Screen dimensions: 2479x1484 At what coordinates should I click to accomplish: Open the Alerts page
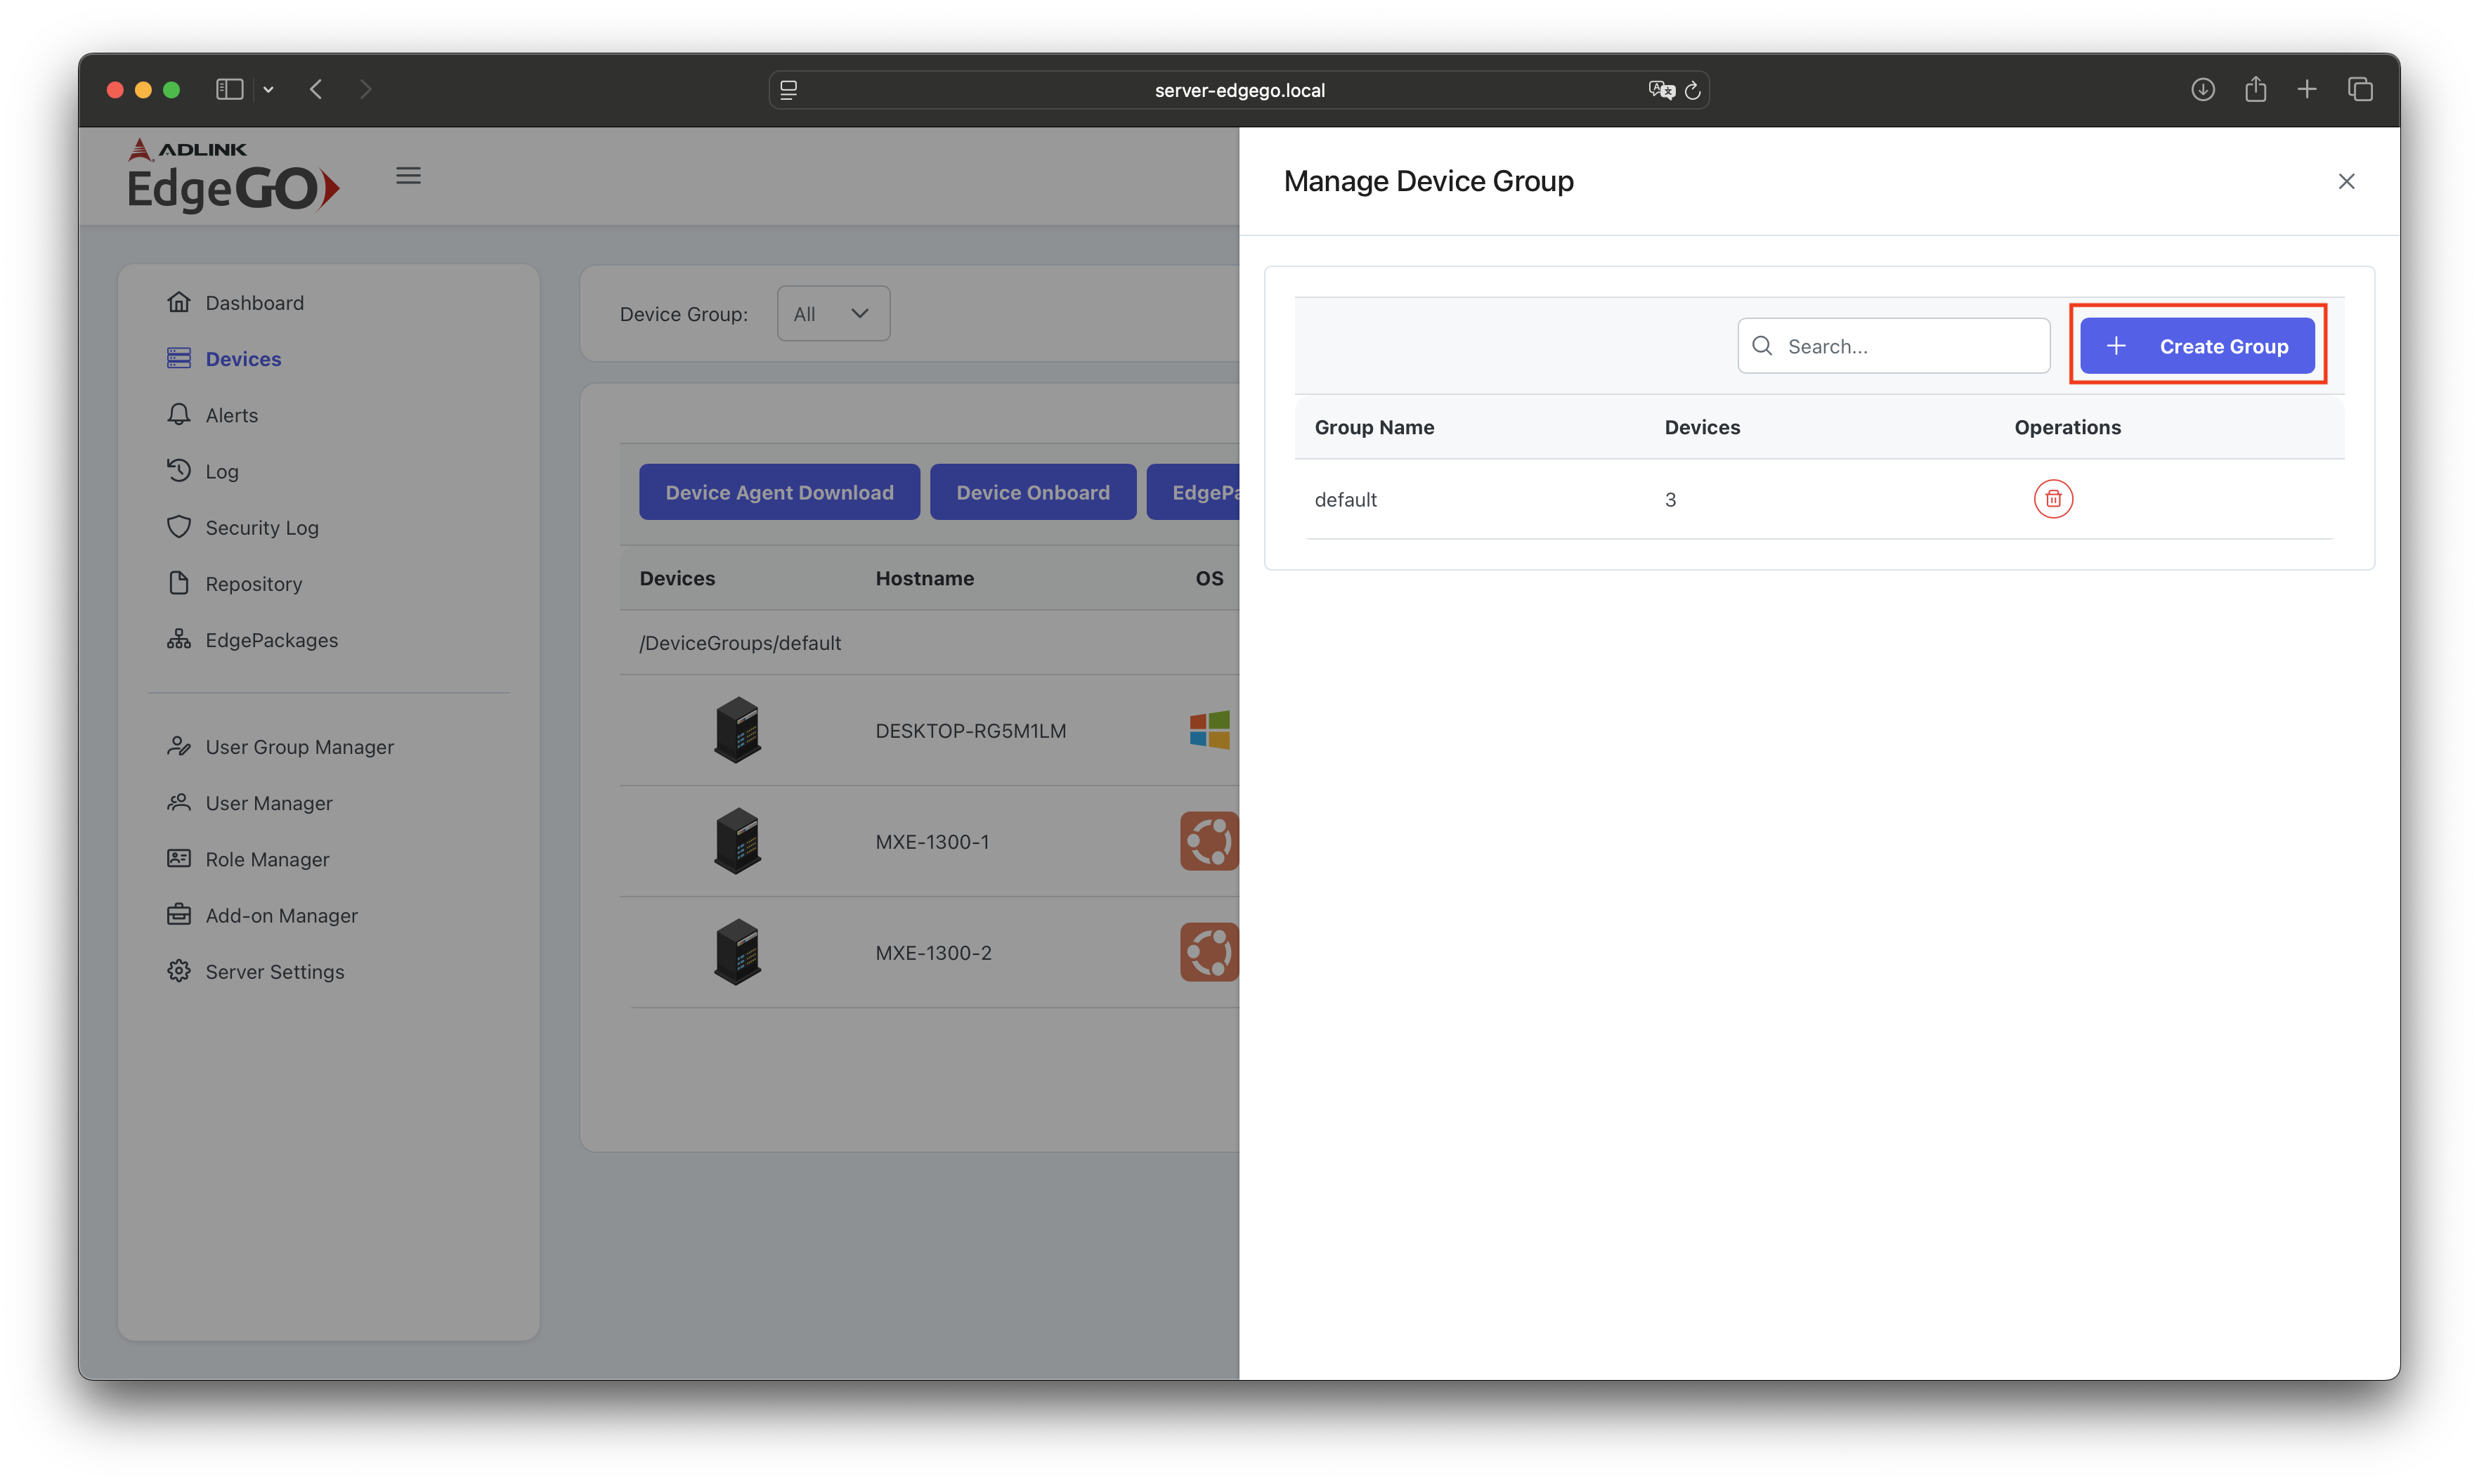(x=231, y=415)
